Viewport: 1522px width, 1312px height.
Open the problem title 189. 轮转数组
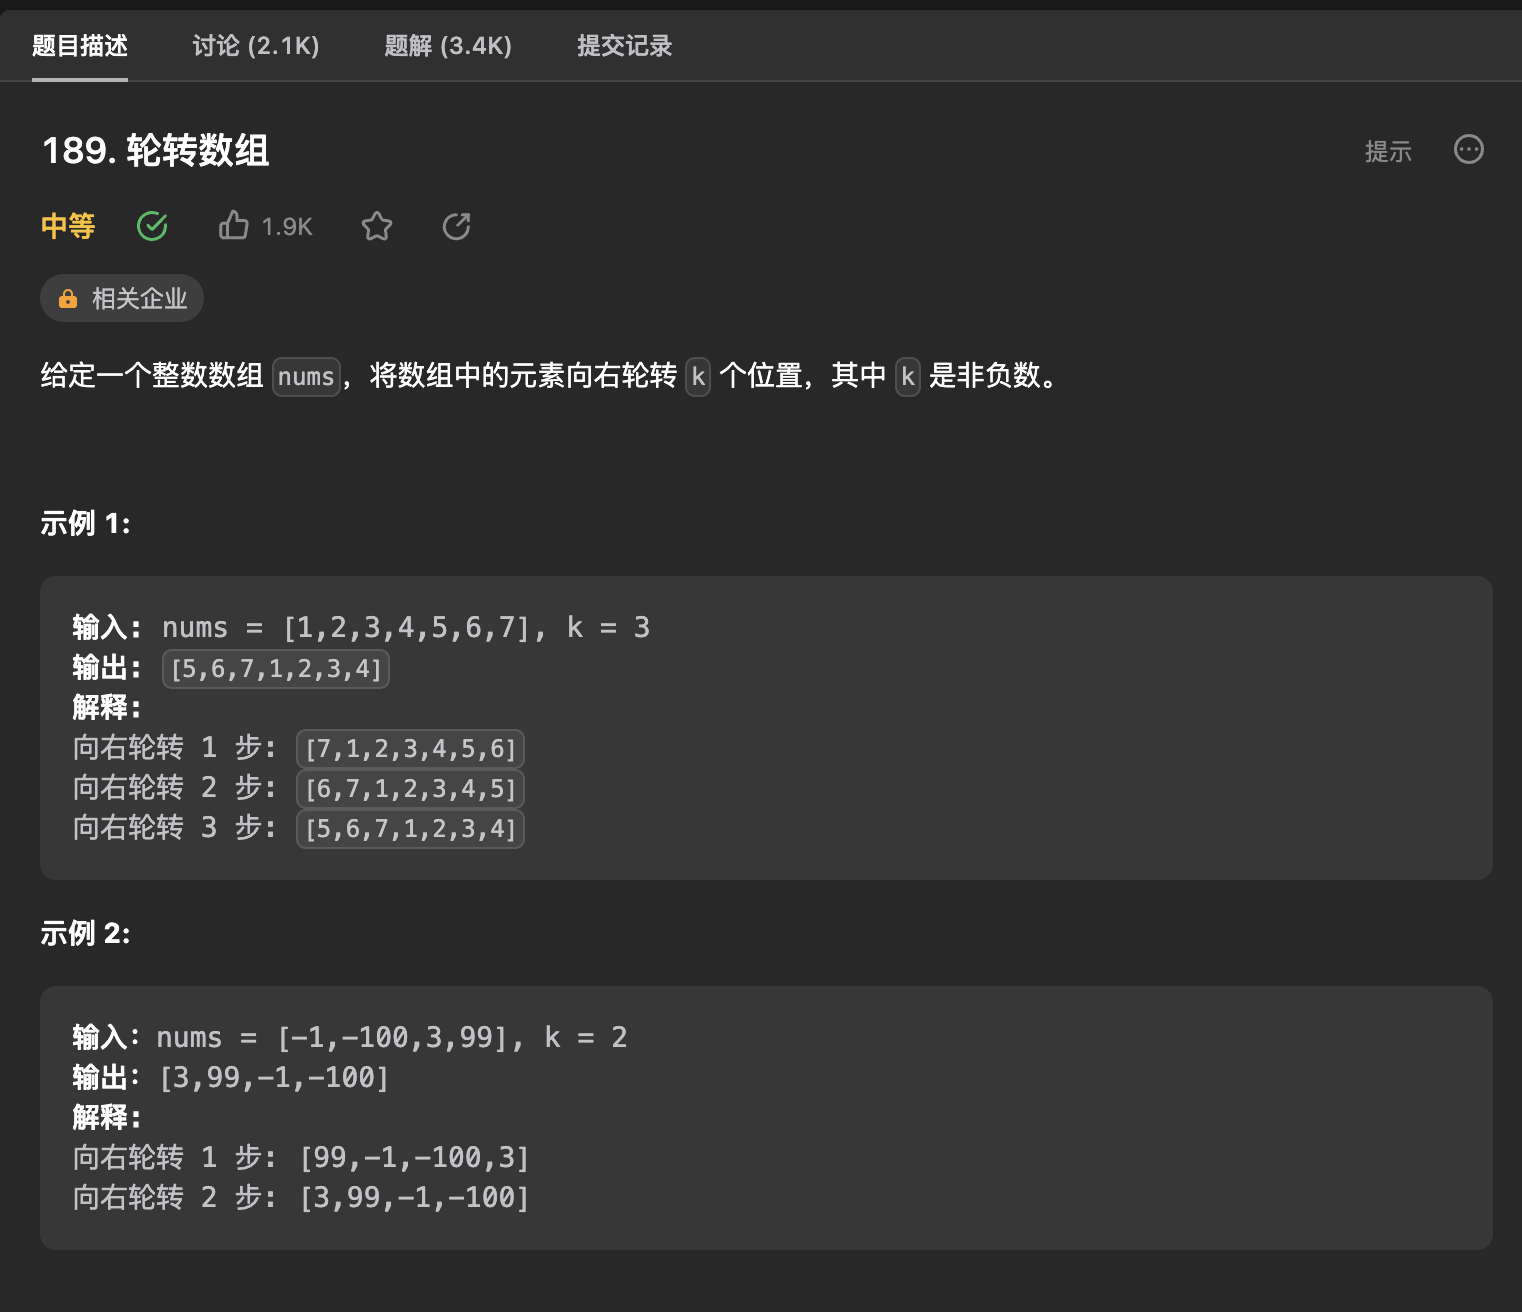(x=155, y=152)
